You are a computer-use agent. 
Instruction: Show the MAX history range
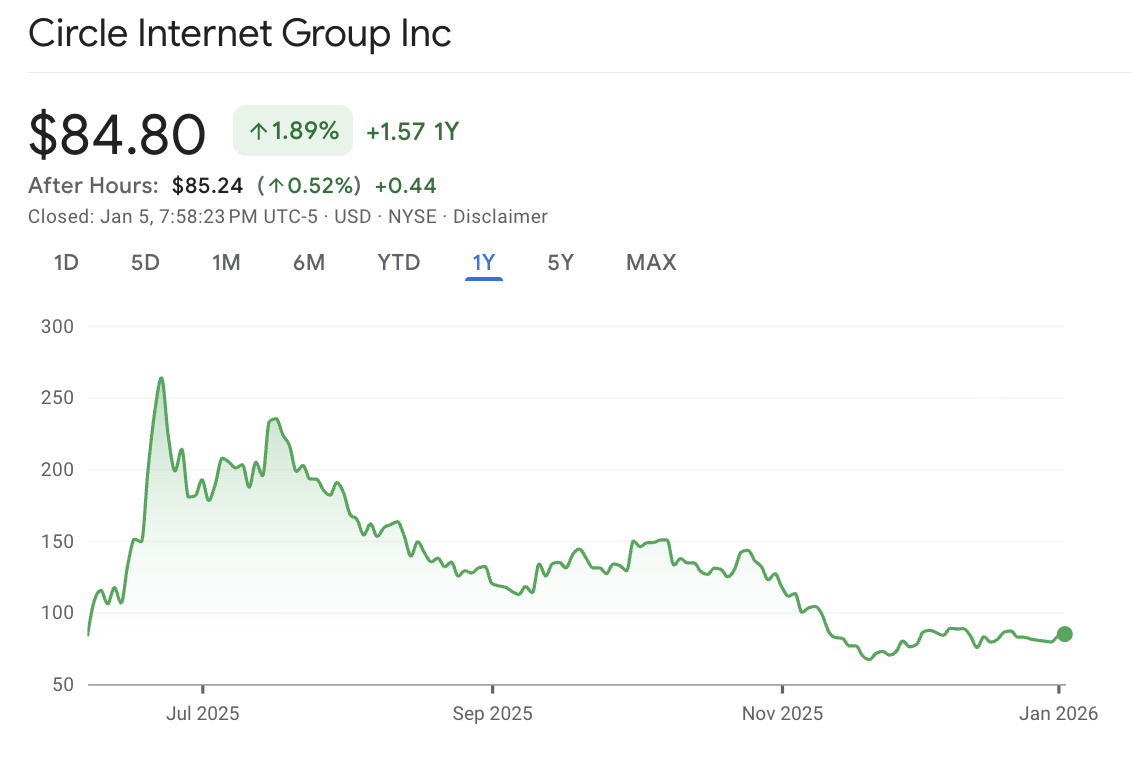(x=651, y=263)
